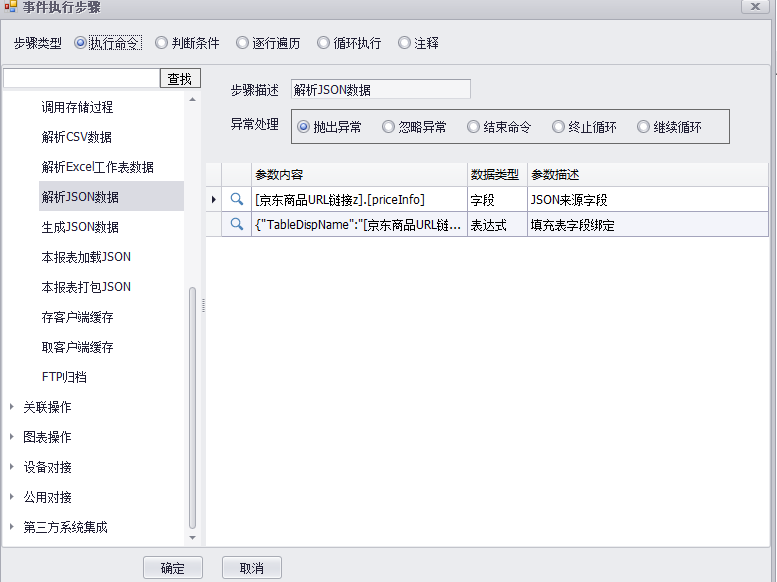This screenshot has height=582, width=777.
Task: Click magnifier icon in the JSON来源字段 row
Action: tap(237, 200)
